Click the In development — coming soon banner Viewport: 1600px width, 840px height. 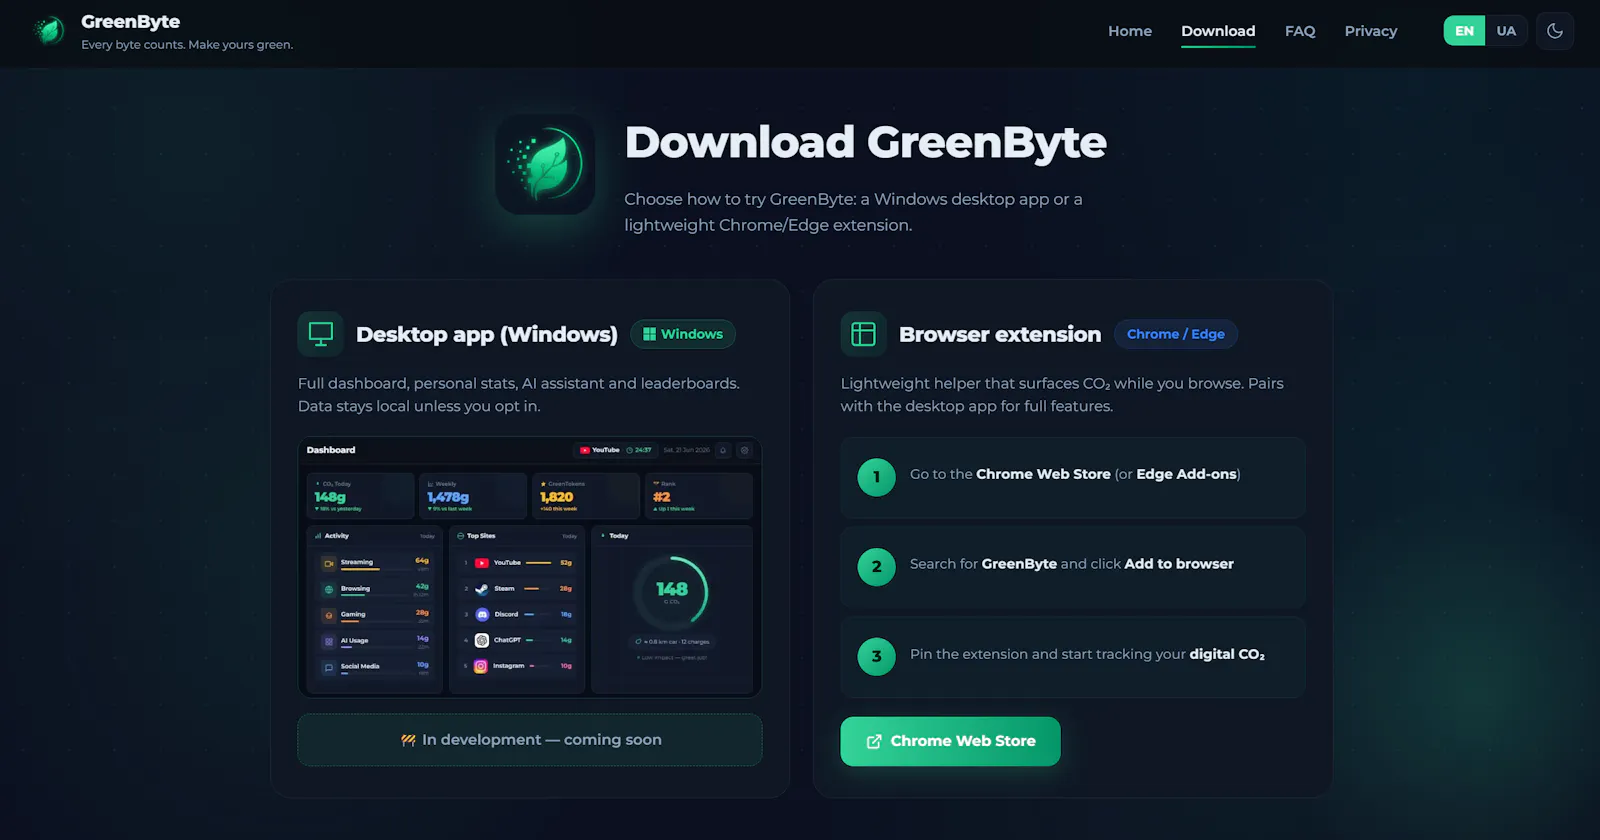[530, 740]
